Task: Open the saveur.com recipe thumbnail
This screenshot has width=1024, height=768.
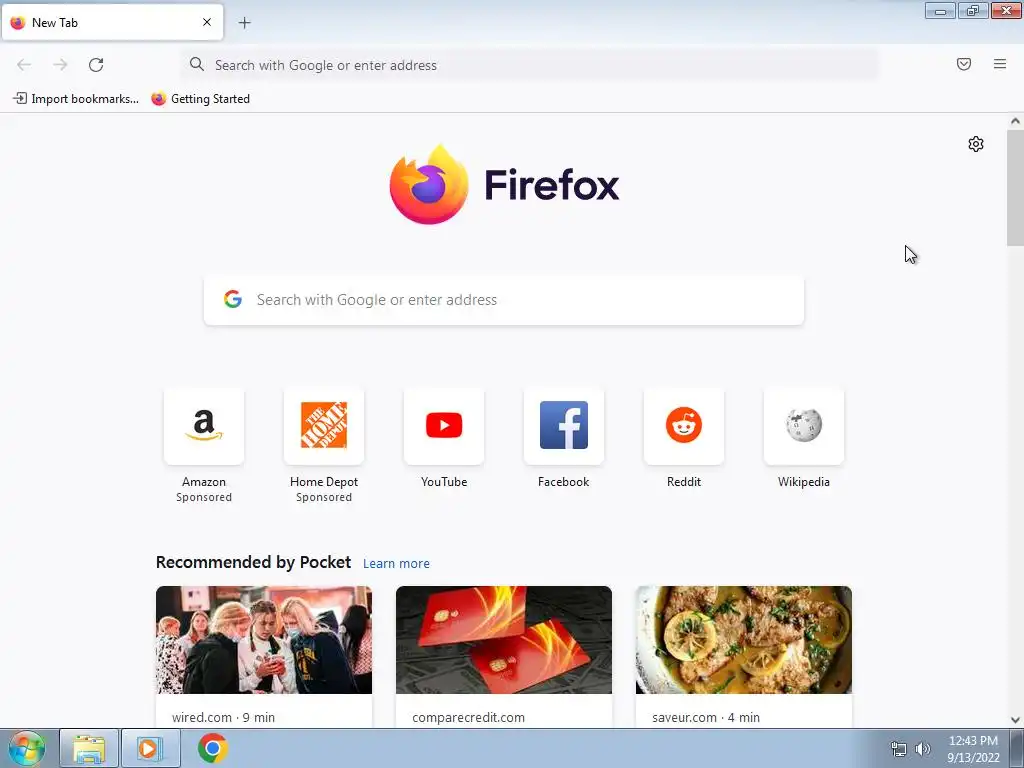Action: (744, 640)
